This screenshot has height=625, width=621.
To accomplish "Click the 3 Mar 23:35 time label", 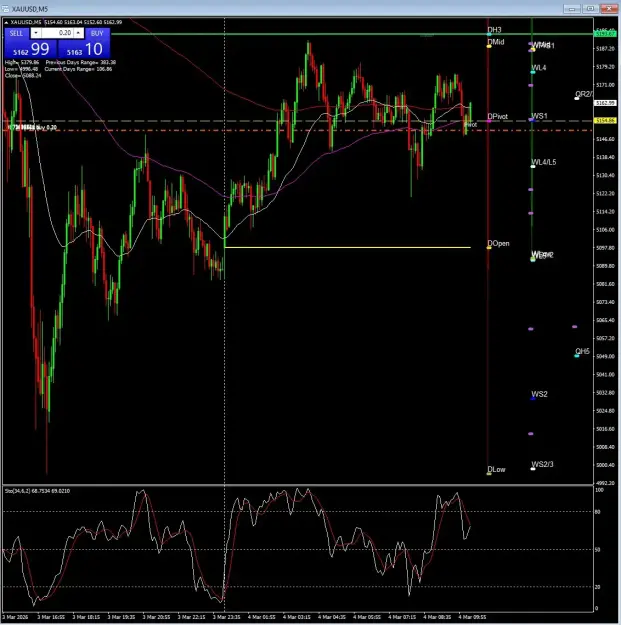I will tap(226, 617).
